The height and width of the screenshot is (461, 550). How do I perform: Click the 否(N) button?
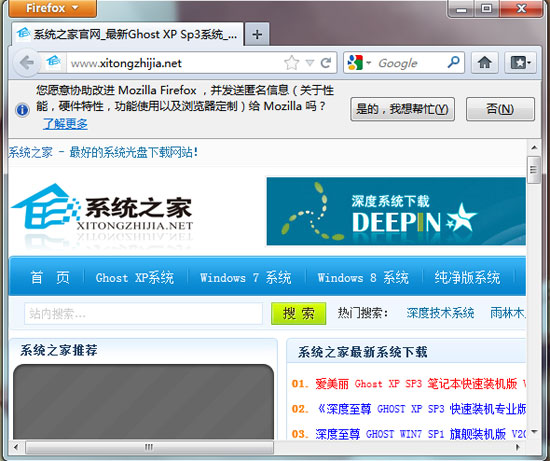(500, 109)
